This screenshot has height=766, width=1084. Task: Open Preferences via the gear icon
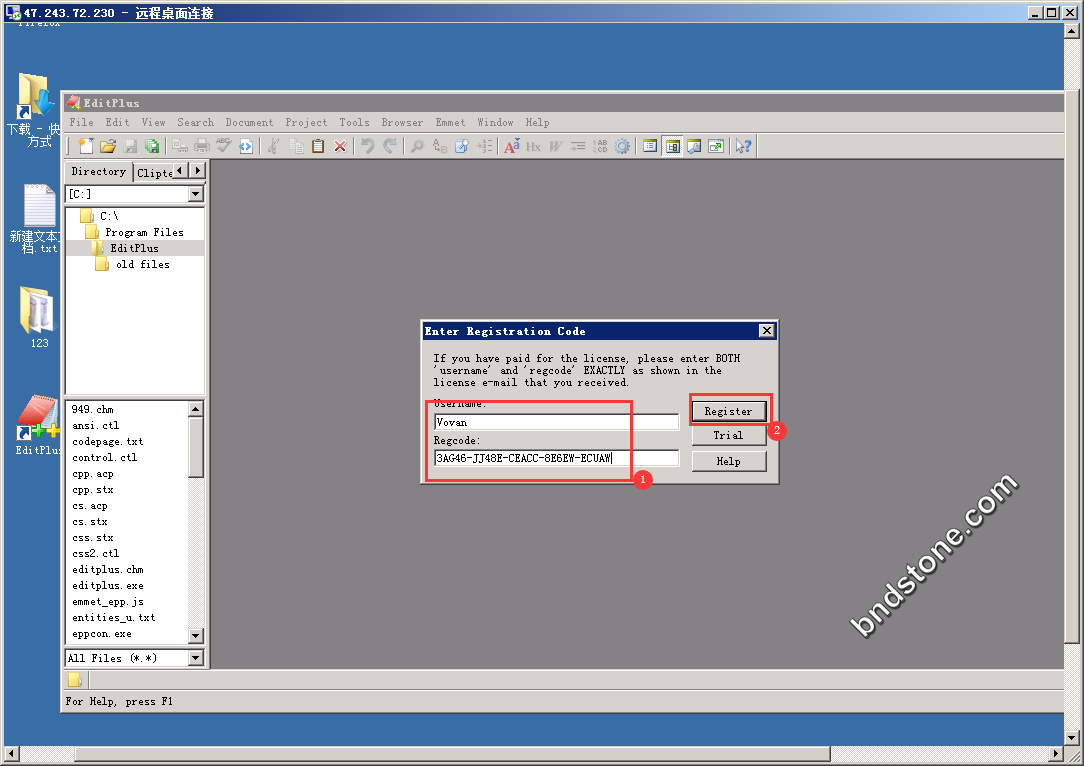click(x=622, y=146)
